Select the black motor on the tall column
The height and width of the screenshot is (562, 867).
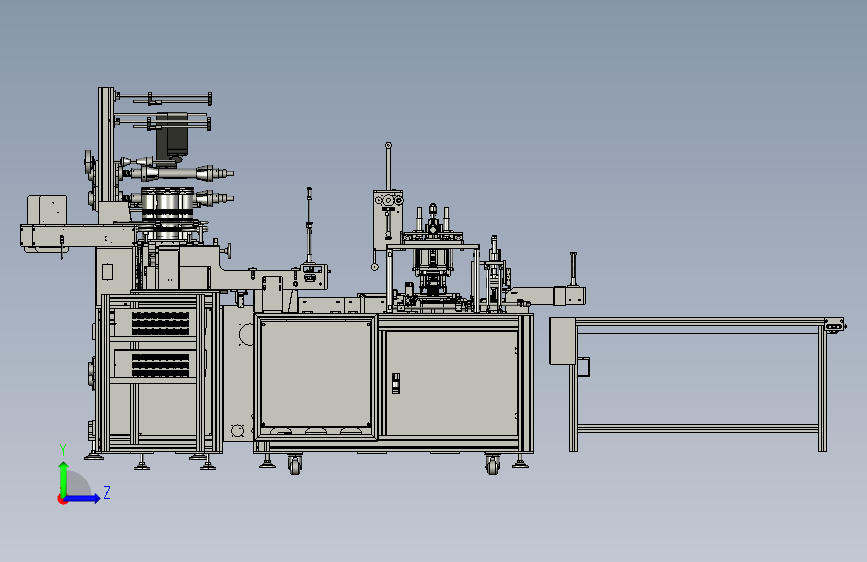[172, 137]
